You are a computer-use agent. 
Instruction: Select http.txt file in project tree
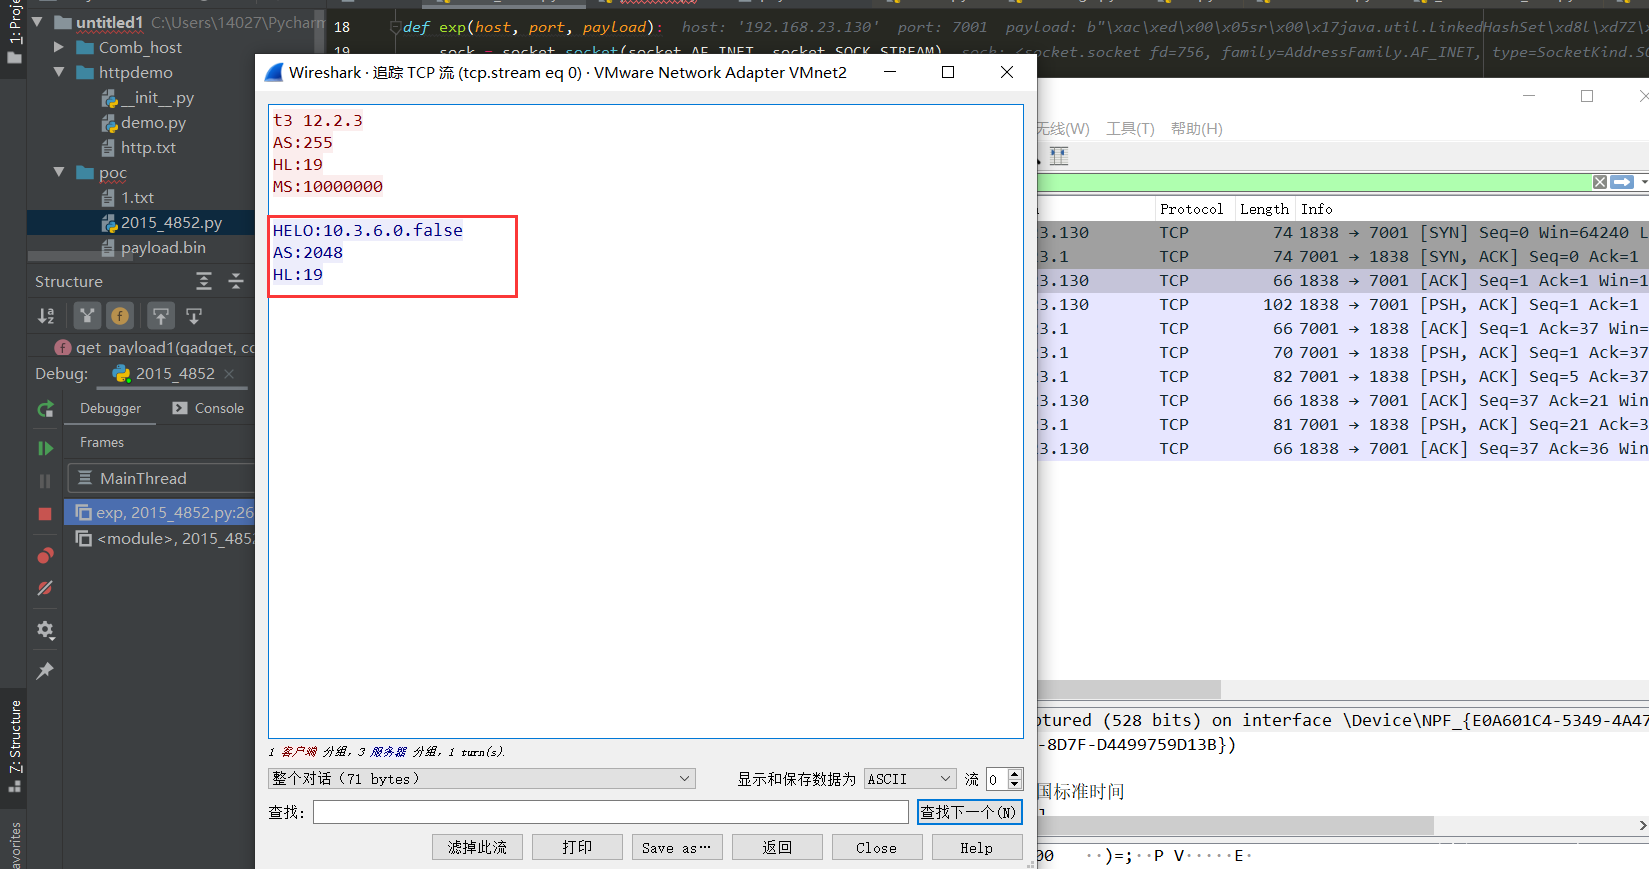(x=138, y=147)
